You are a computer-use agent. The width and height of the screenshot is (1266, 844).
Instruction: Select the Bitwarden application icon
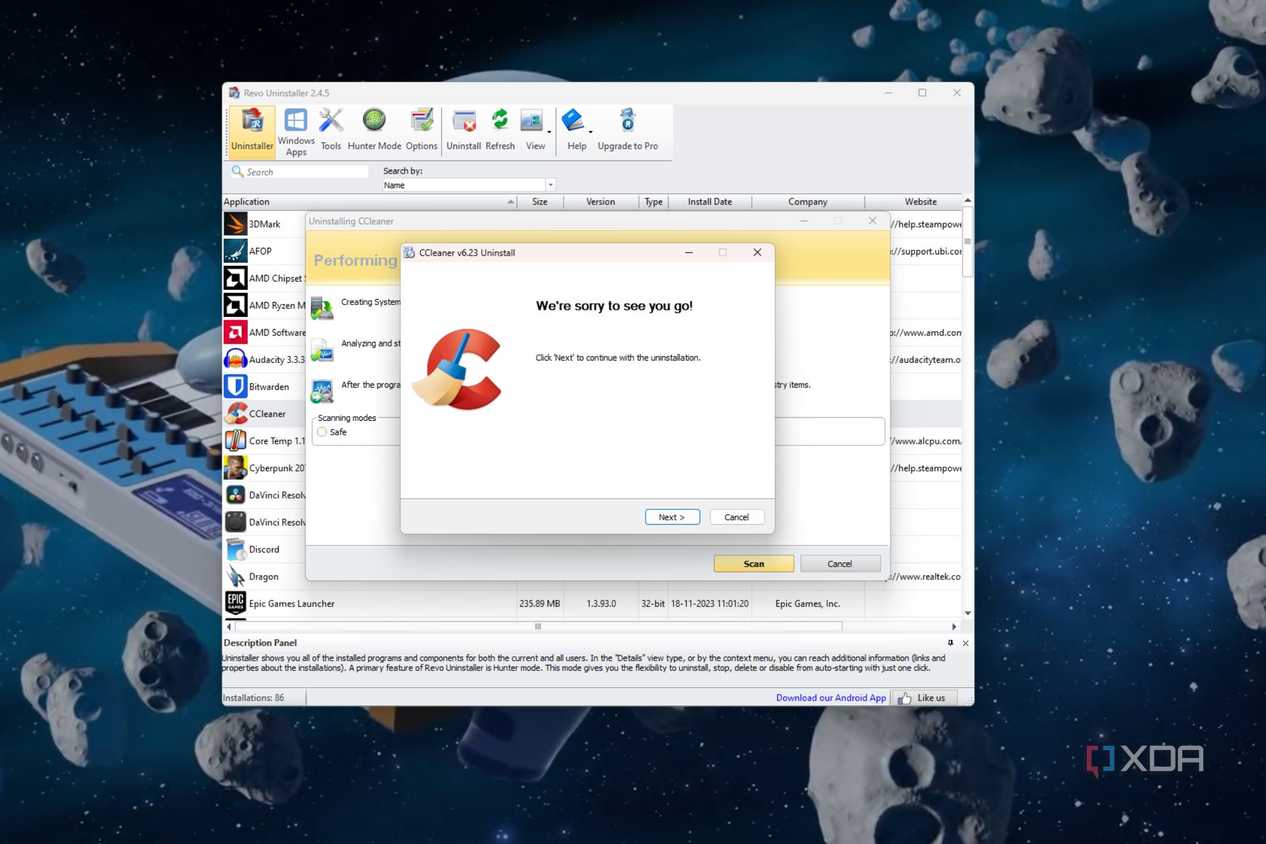[235, 386]
